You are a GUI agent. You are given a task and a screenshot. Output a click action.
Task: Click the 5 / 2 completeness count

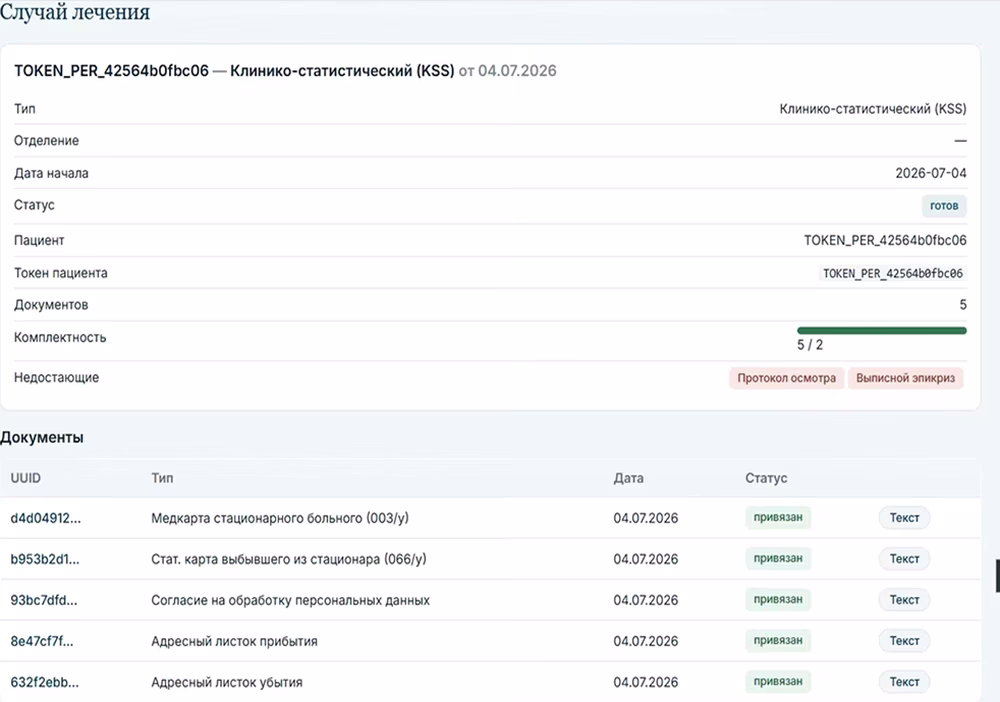click(810, 345)
